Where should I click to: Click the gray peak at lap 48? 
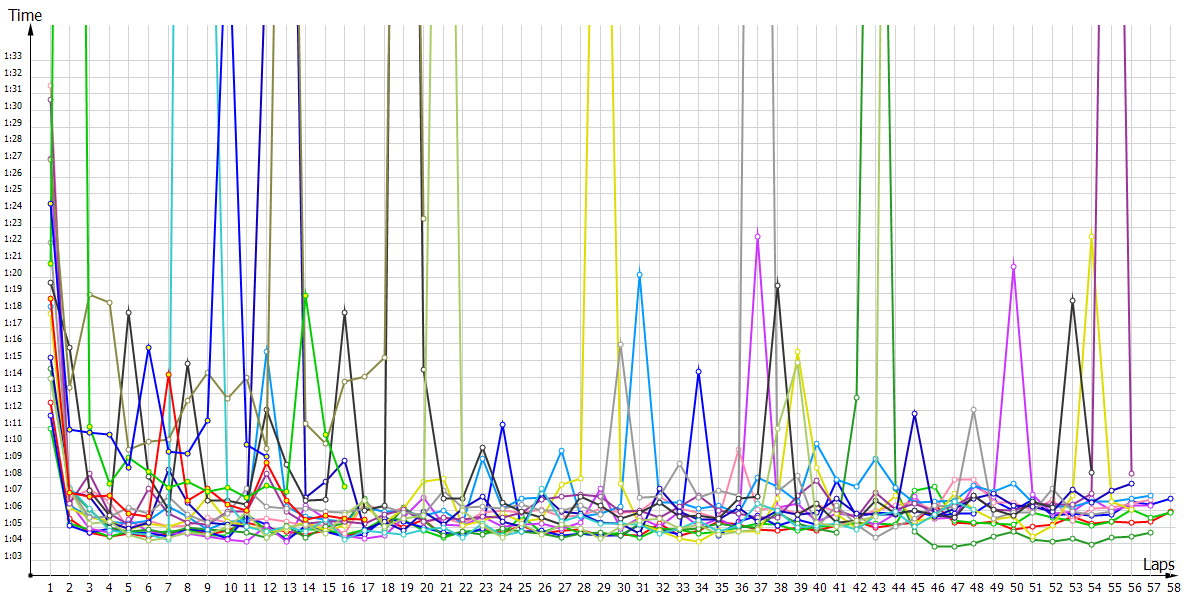[x=973, y=409]
